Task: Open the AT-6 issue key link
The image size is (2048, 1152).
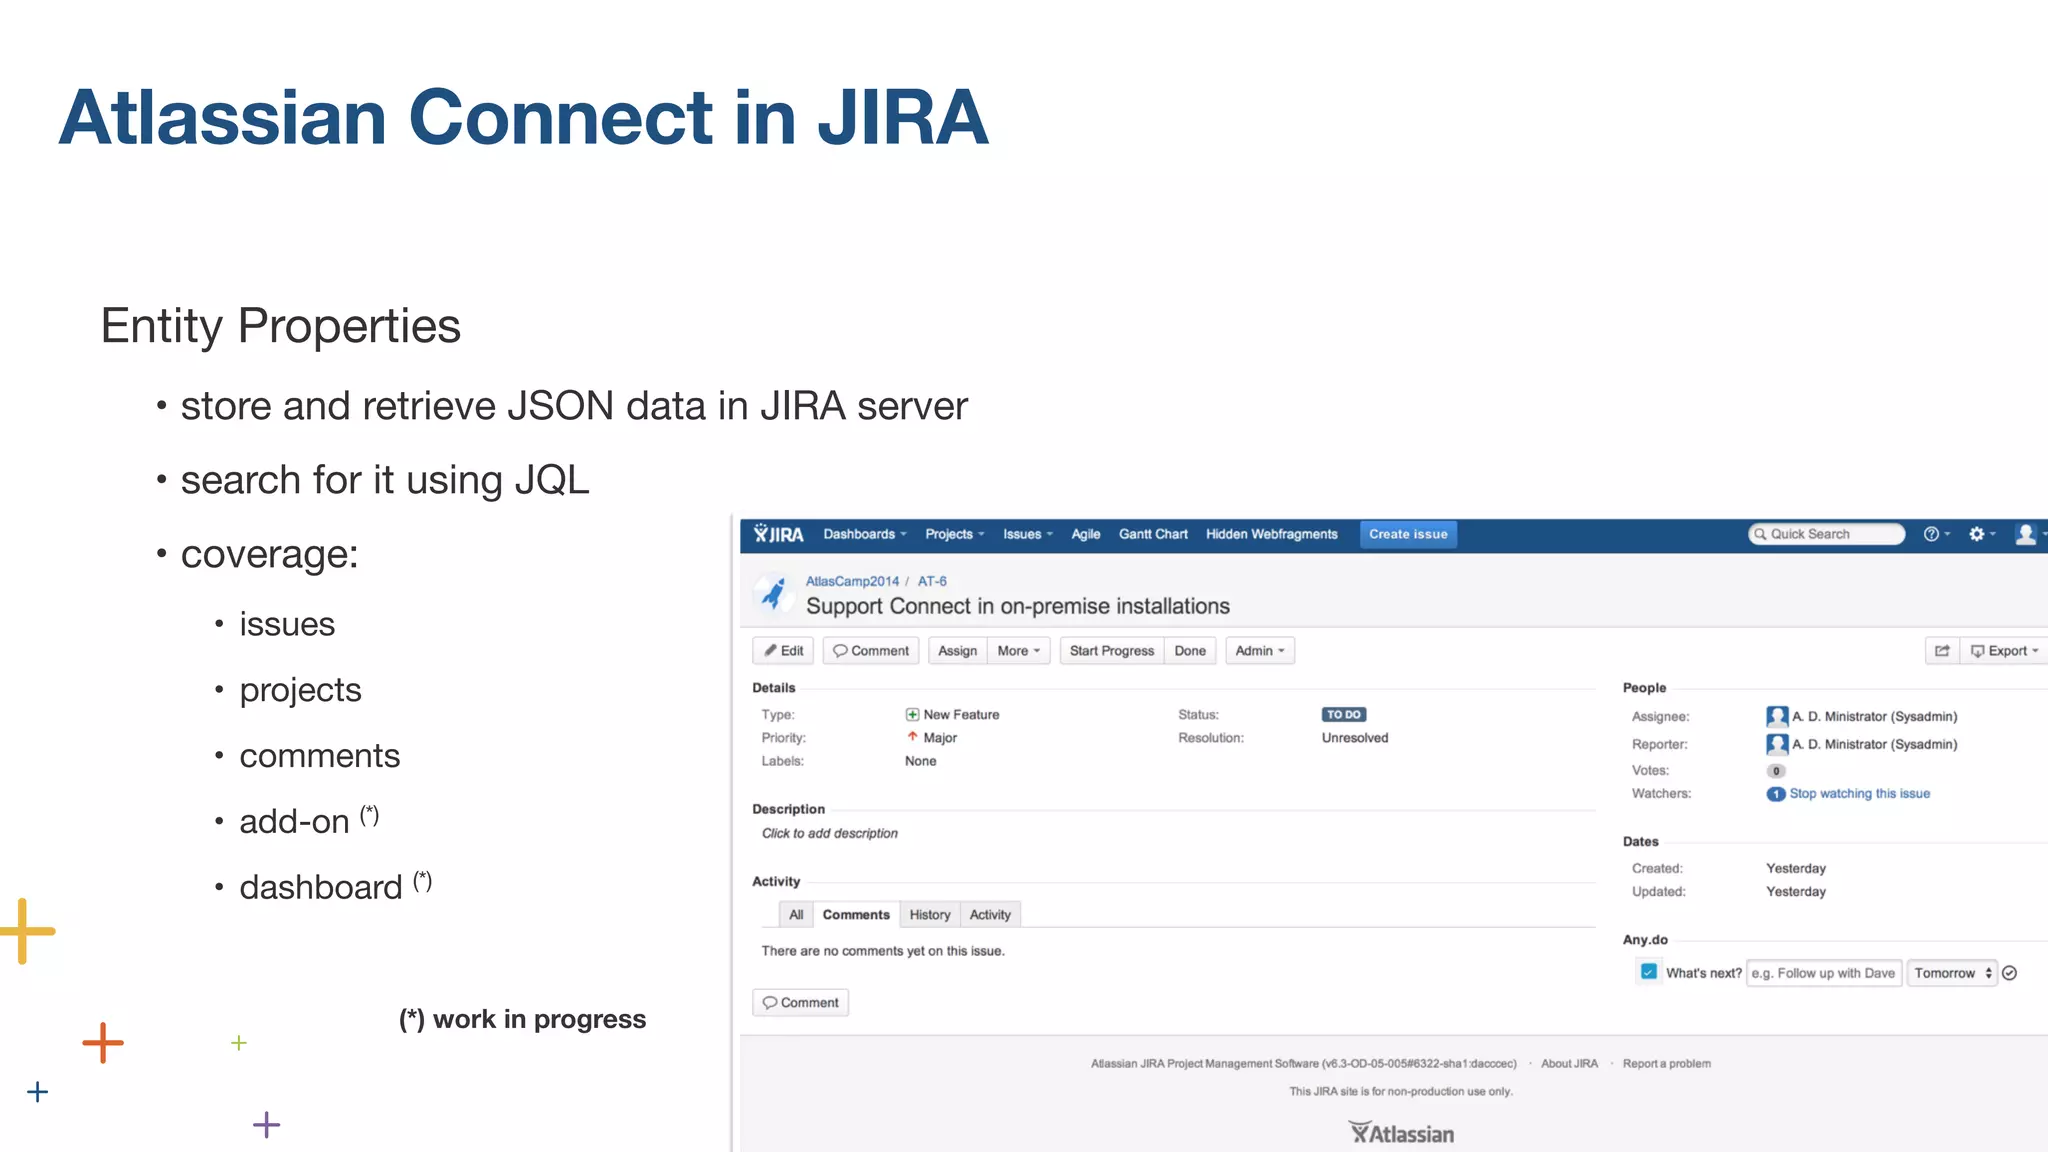Action: tap(932, 581)
